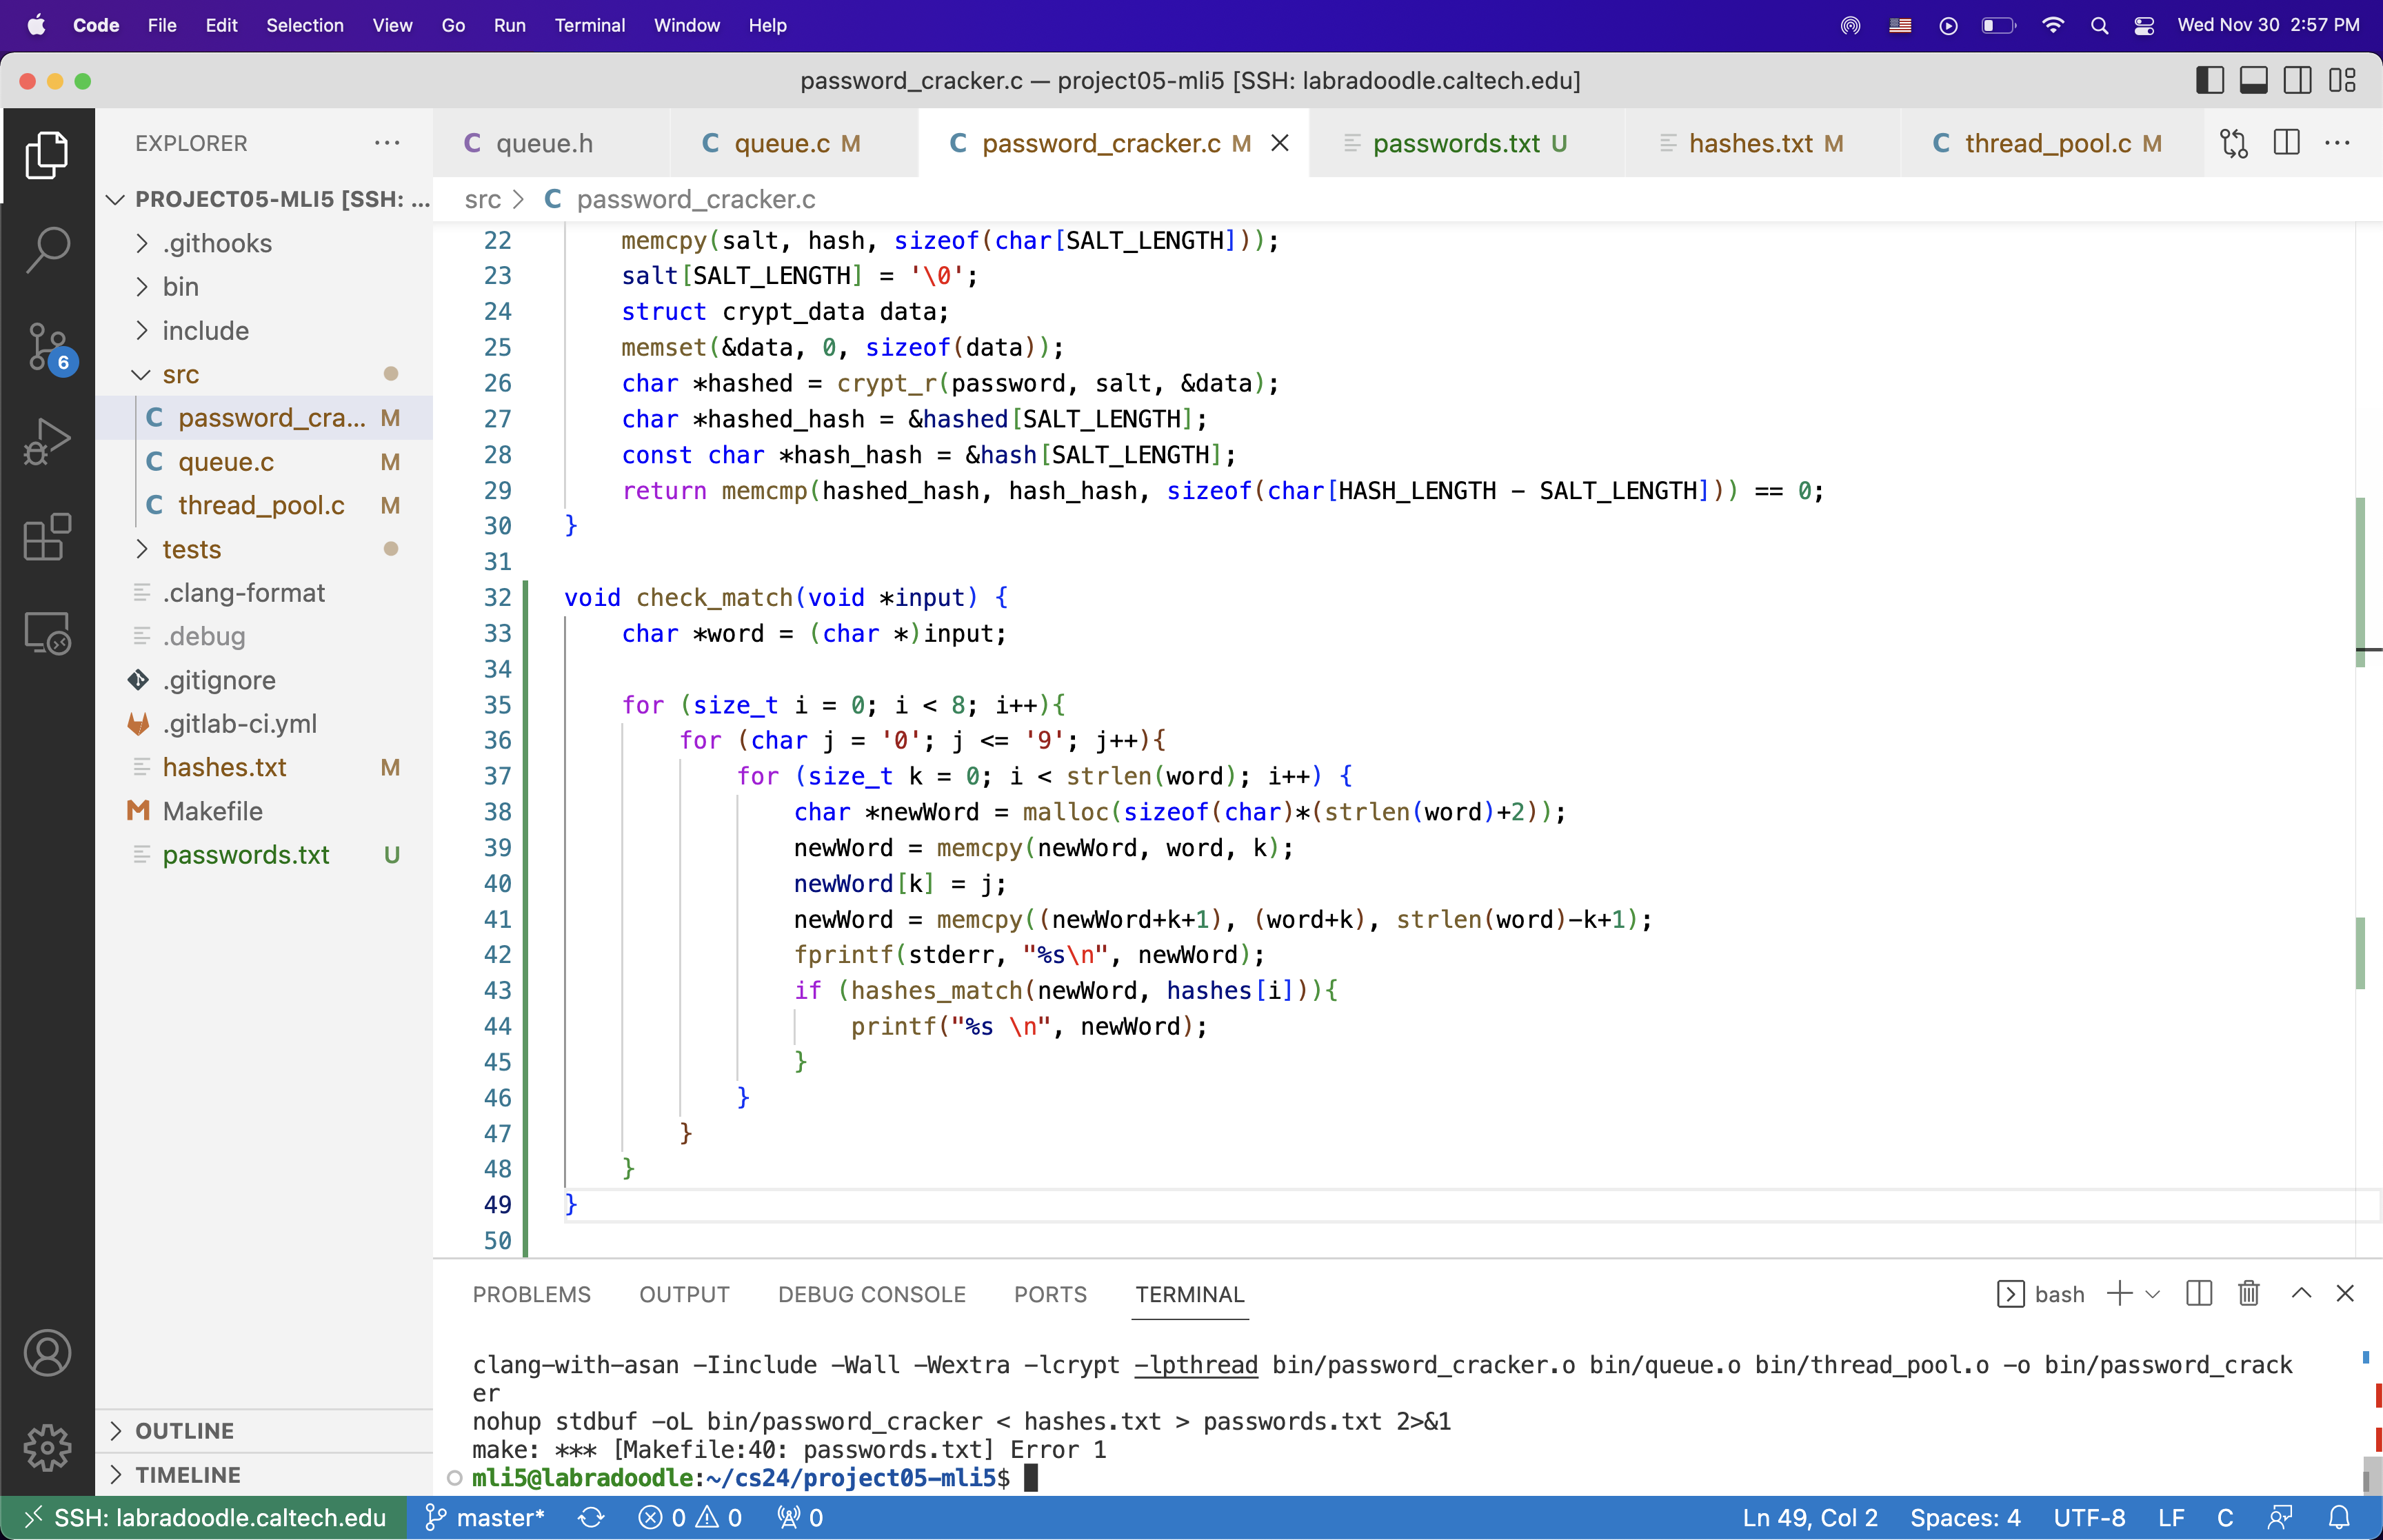Split the editor to the right
Image resolution: width=2383 pixels, height=1540 pixels.
click(x=2286, y=143)
